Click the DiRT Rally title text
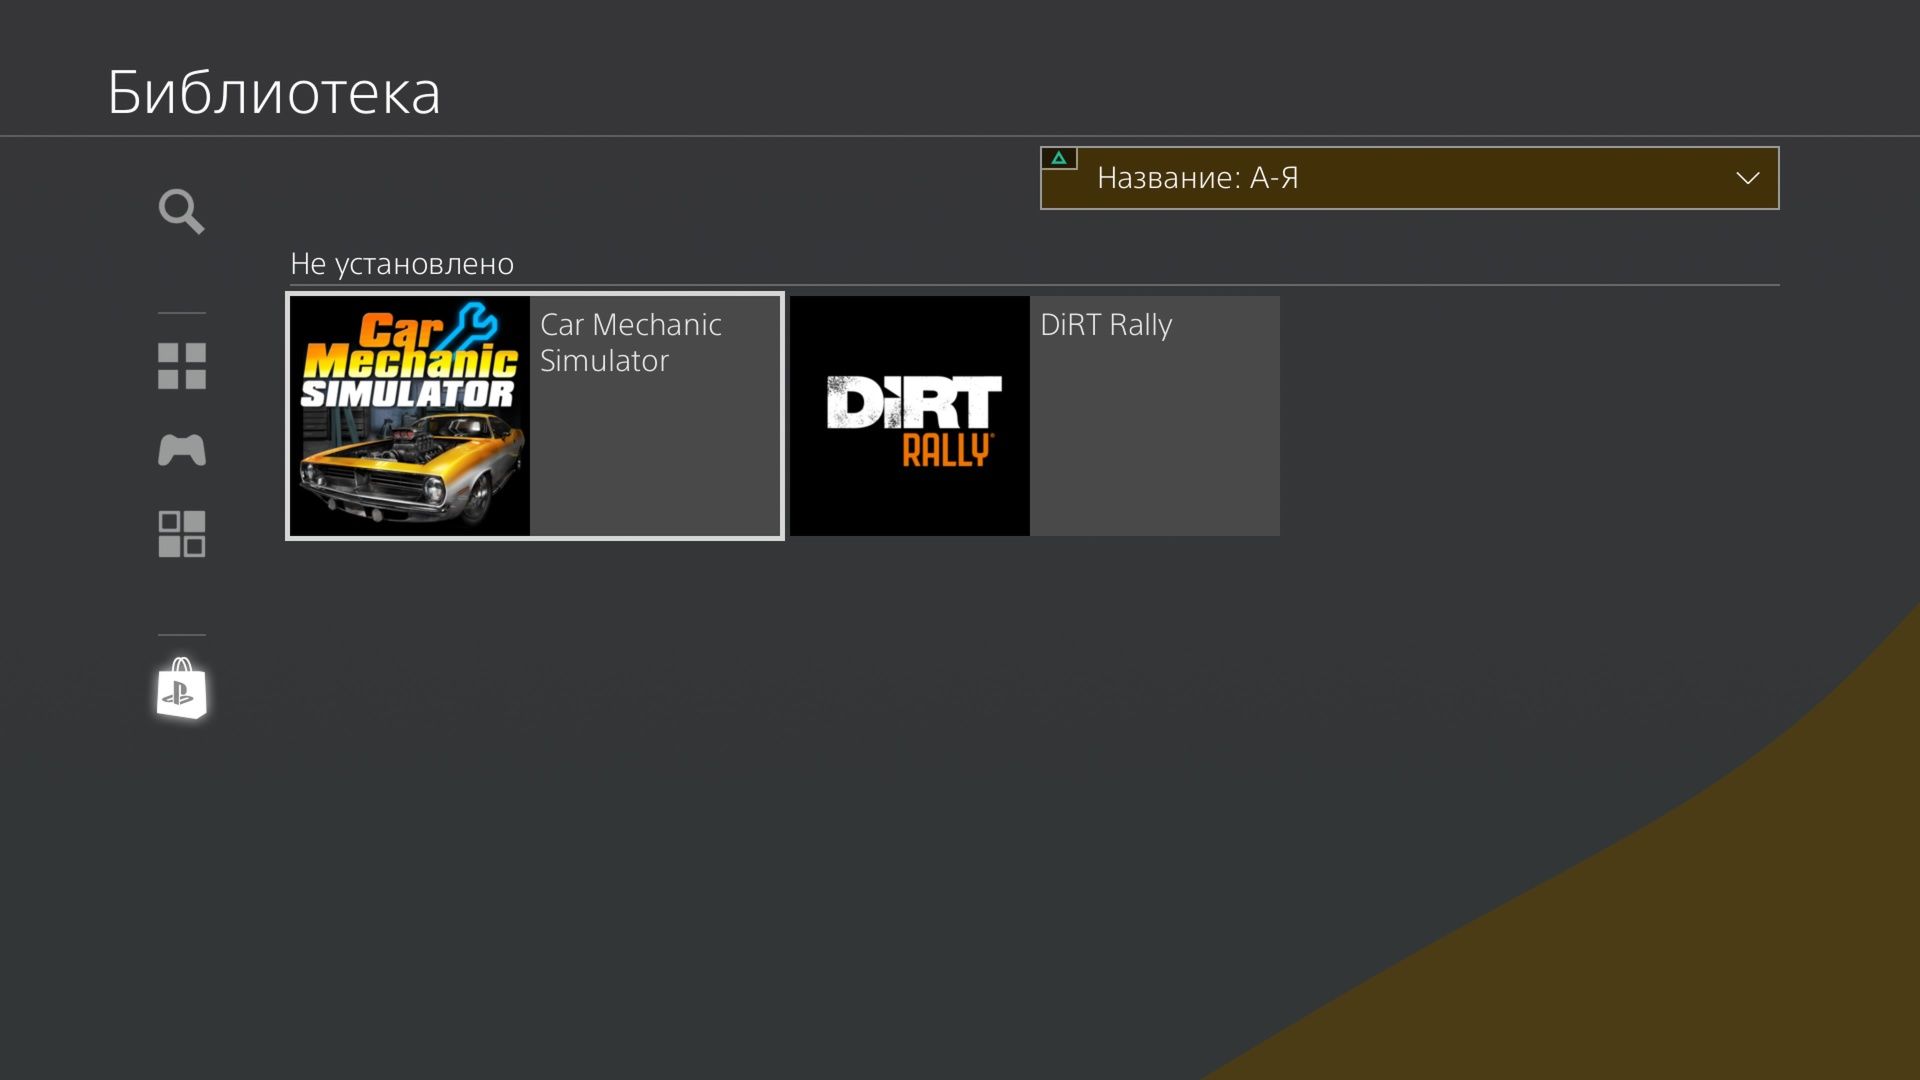This screenshot has height=1080, width=1920. (x=1106, y=325)
